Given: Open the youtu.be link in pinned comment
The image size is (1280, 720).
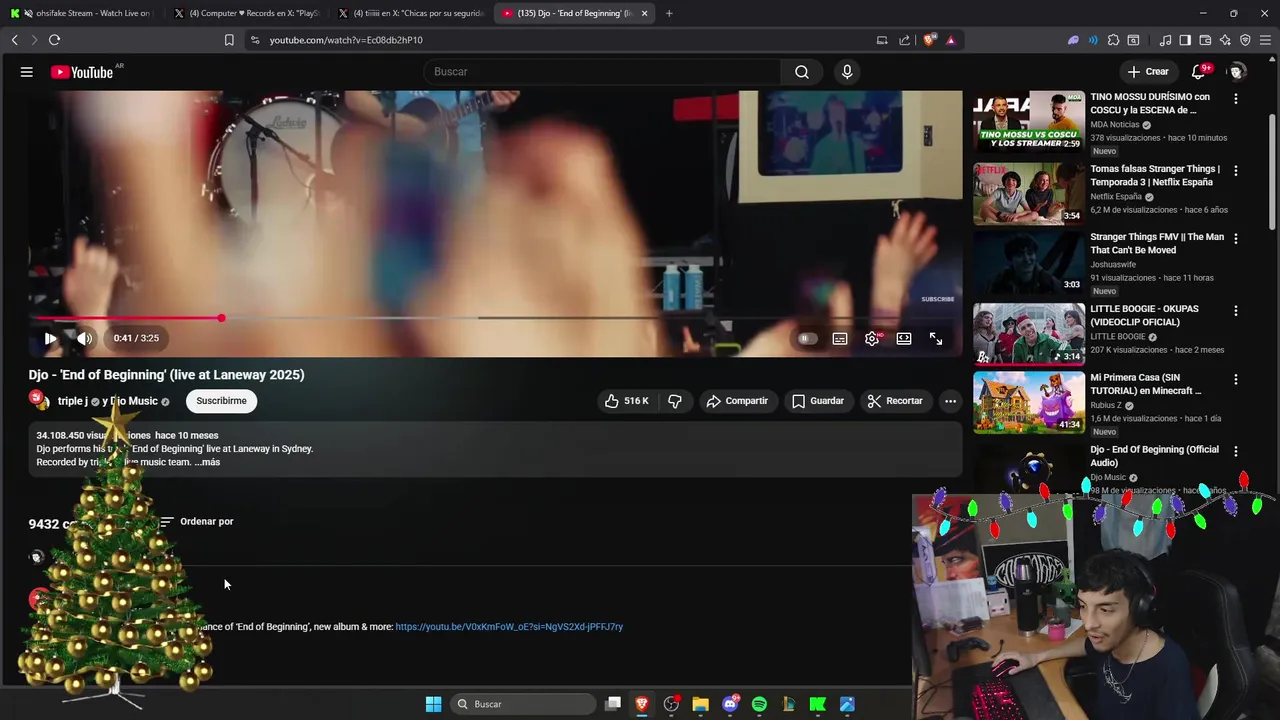Looking at the screenshot, I should (x=509, y=627).
